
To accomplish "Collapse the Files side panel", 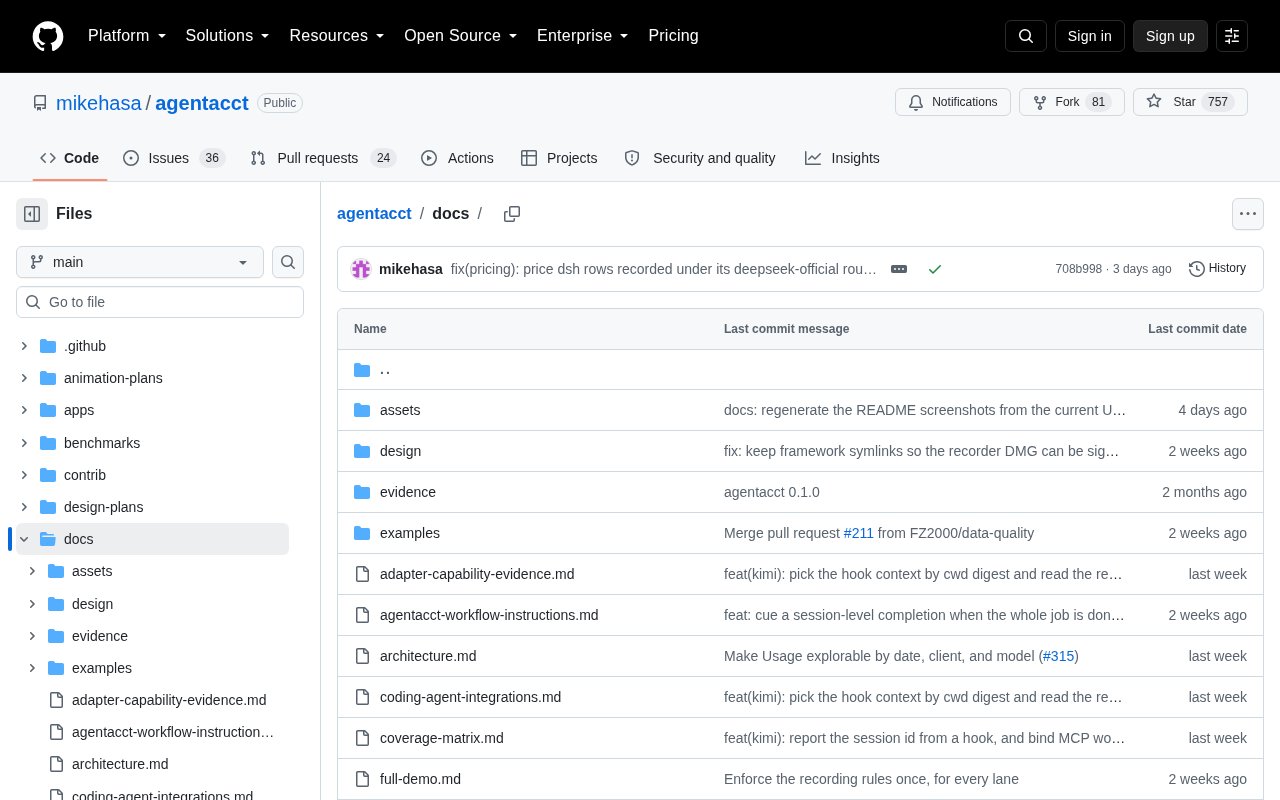I will point(32,214).
